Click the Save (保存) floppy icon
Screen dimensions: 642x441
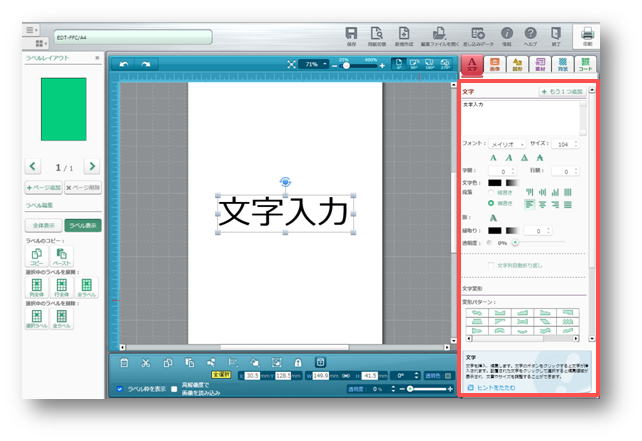pyautogui.click(x=351, y=34)
